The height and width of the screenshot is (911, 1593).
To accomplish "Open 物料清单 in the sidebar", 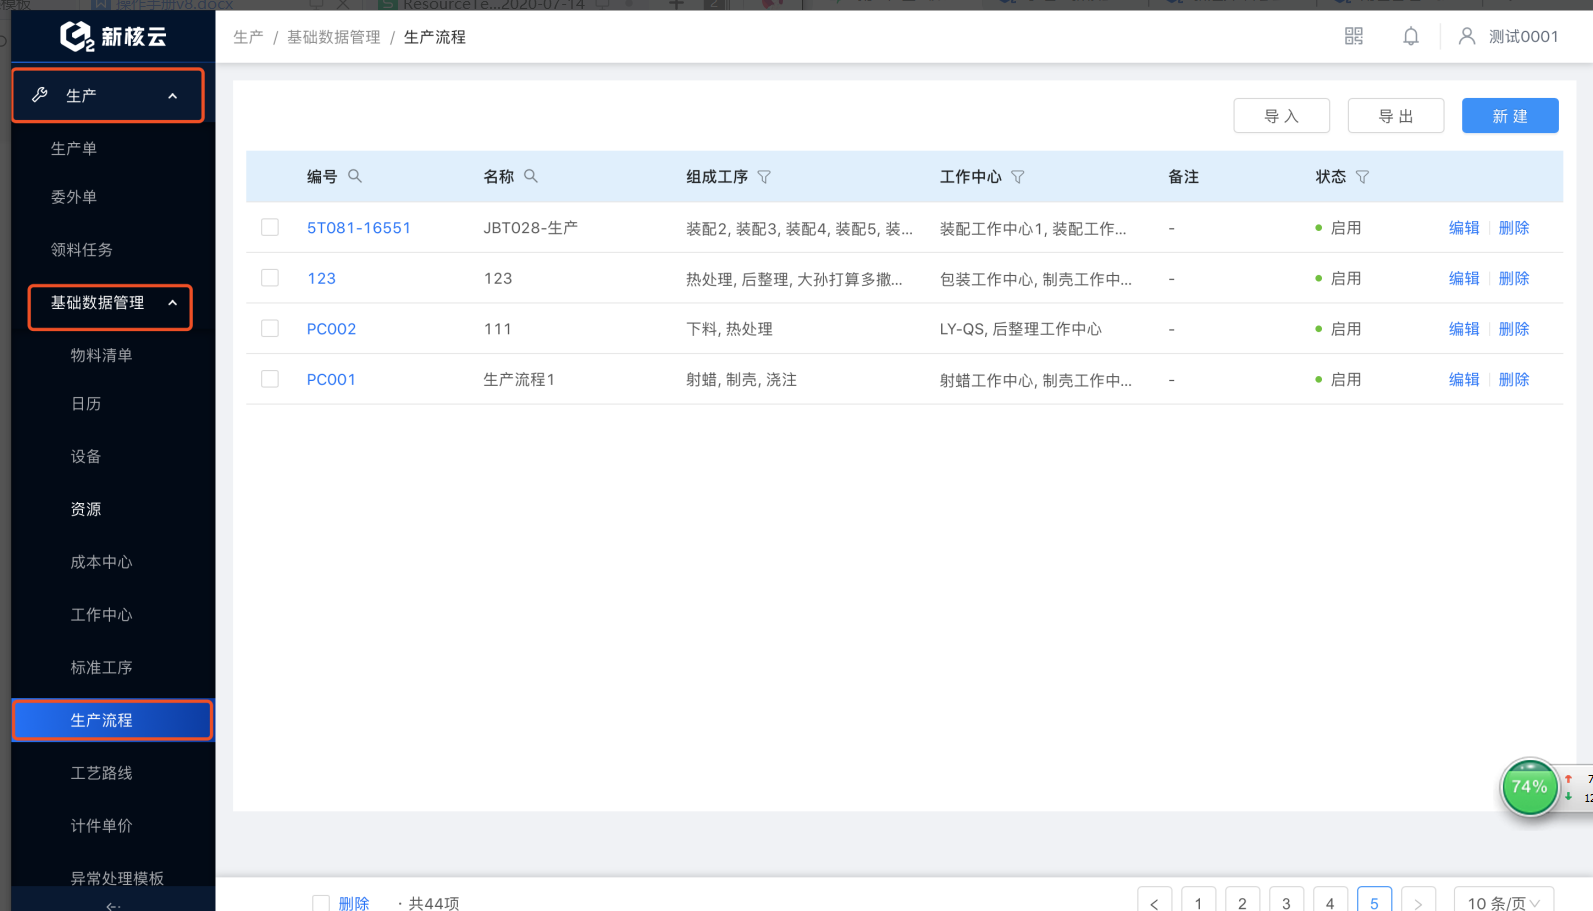I will pos(101,355).
